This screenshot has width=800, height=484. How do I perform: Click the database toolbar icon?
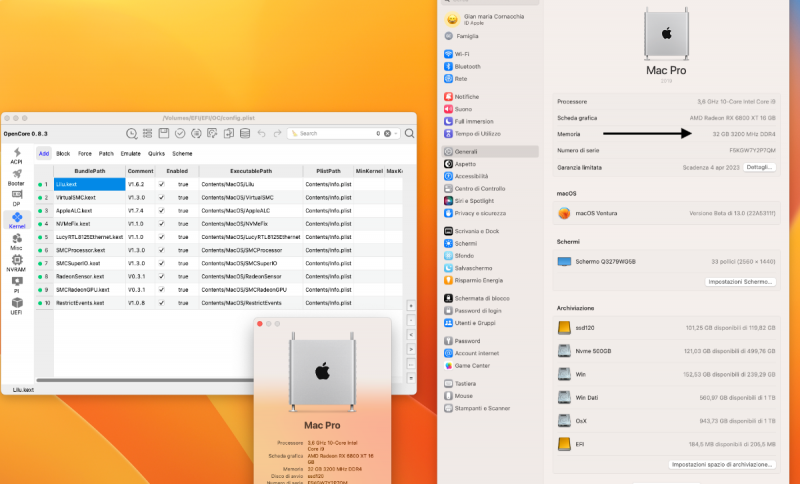245,133
